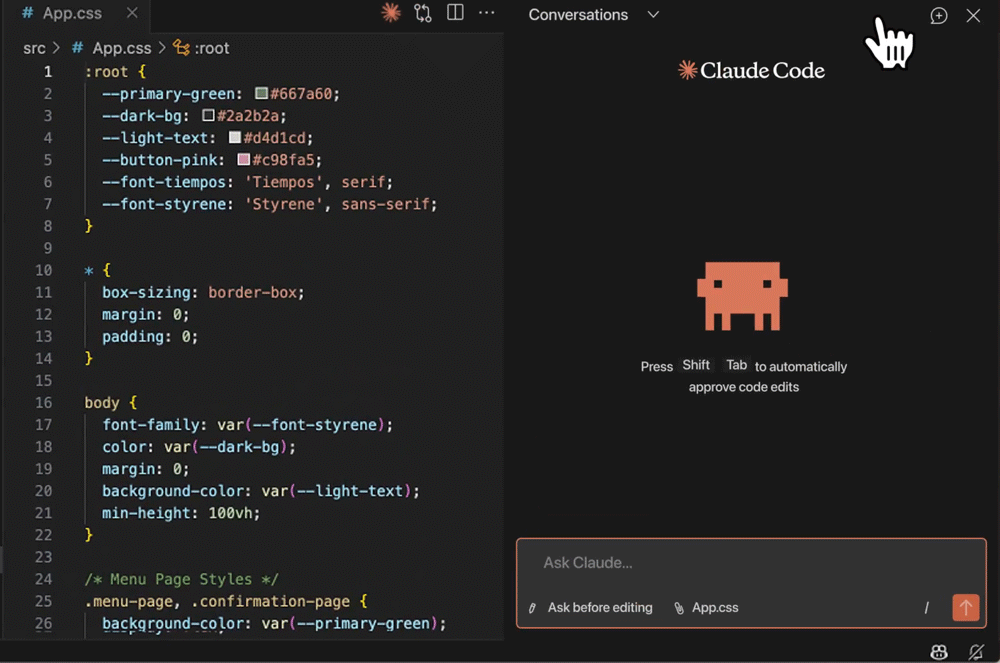Toggle the App.css file context attachment
The height and width of the screenshot is (663, 1000).
tap(706, 608)
